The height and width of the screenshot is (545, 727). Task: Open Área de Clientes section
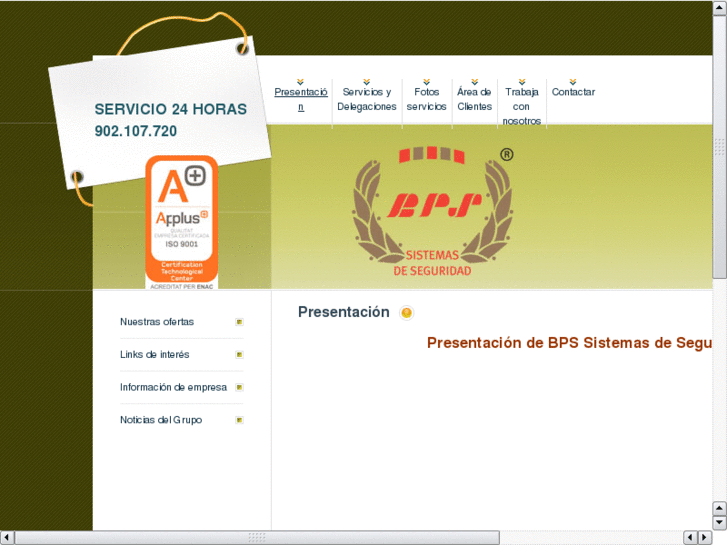[474, 99]
